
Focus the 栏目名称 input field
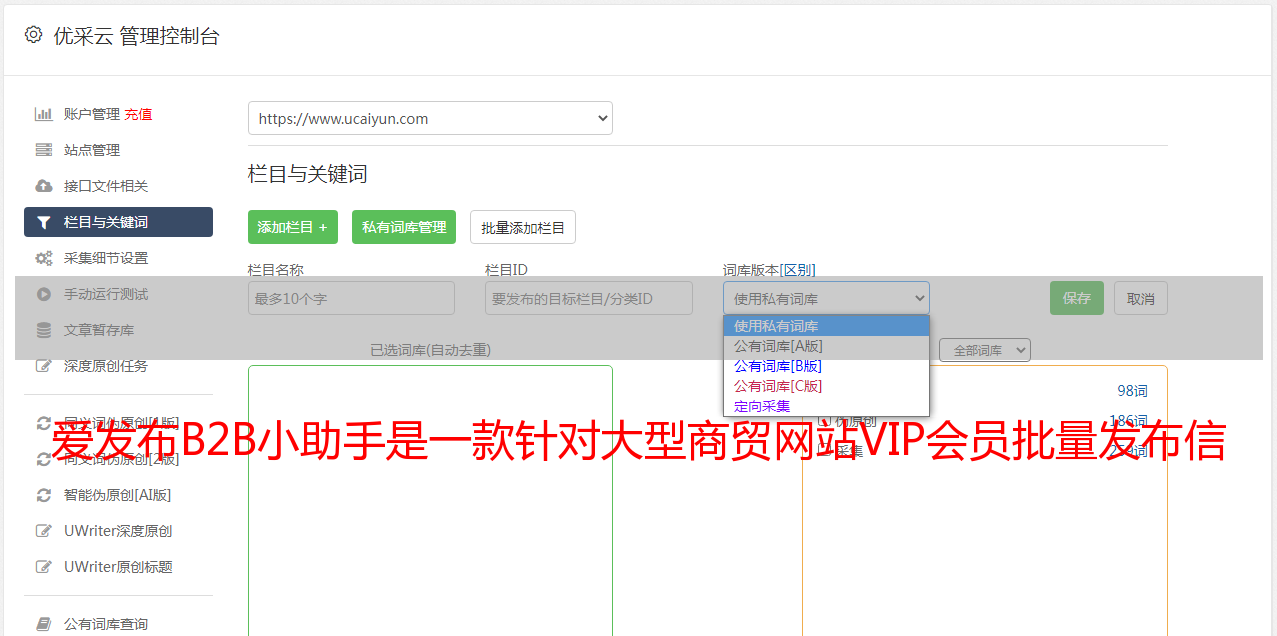pyautogui.click(x=351, y=298)
